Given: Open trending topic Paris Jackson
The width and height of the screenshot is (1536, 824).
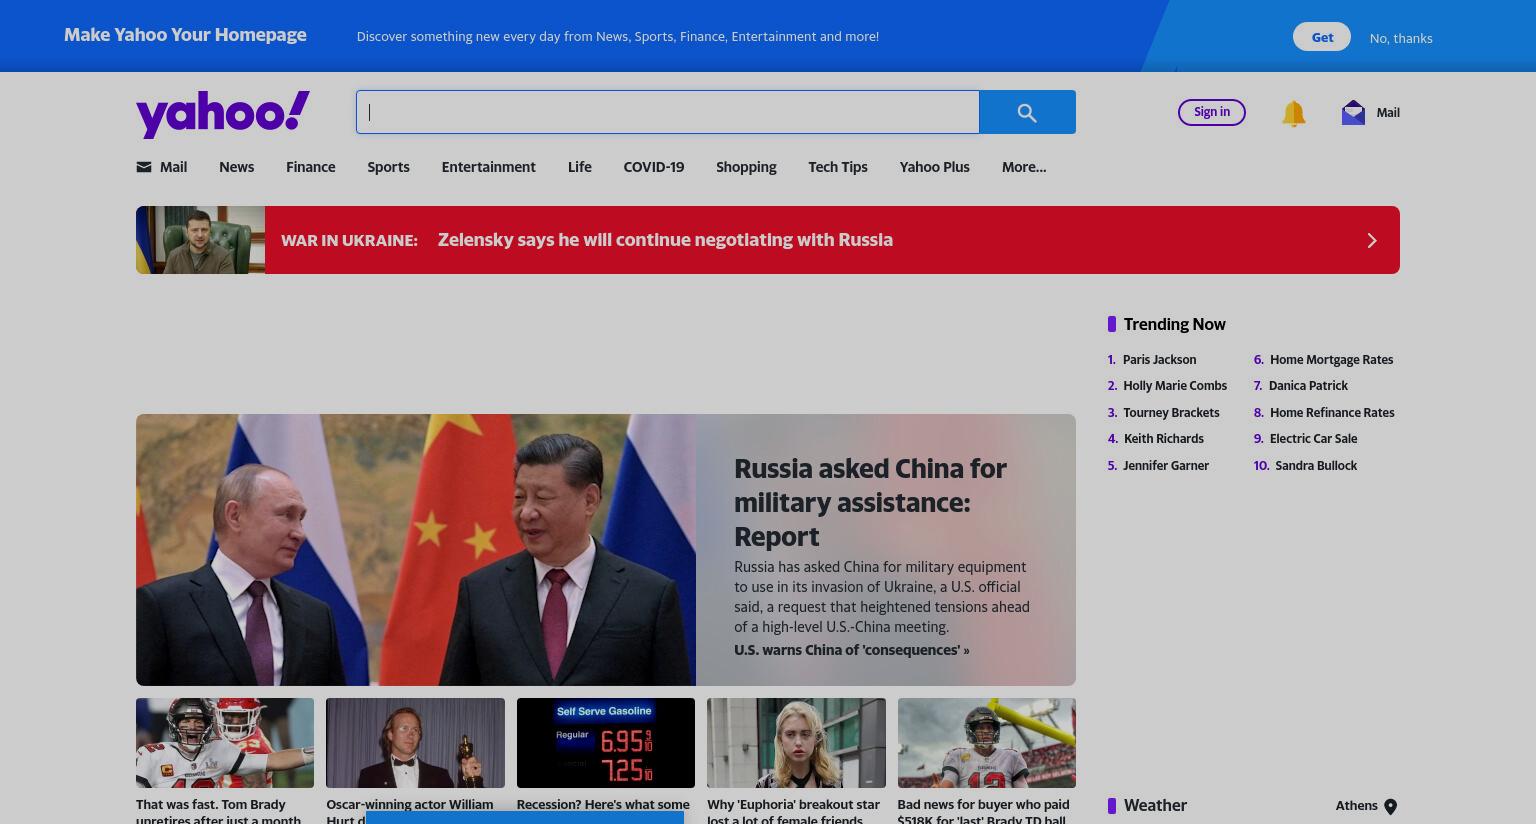Looking at the screenshot, I should 1159,360.
